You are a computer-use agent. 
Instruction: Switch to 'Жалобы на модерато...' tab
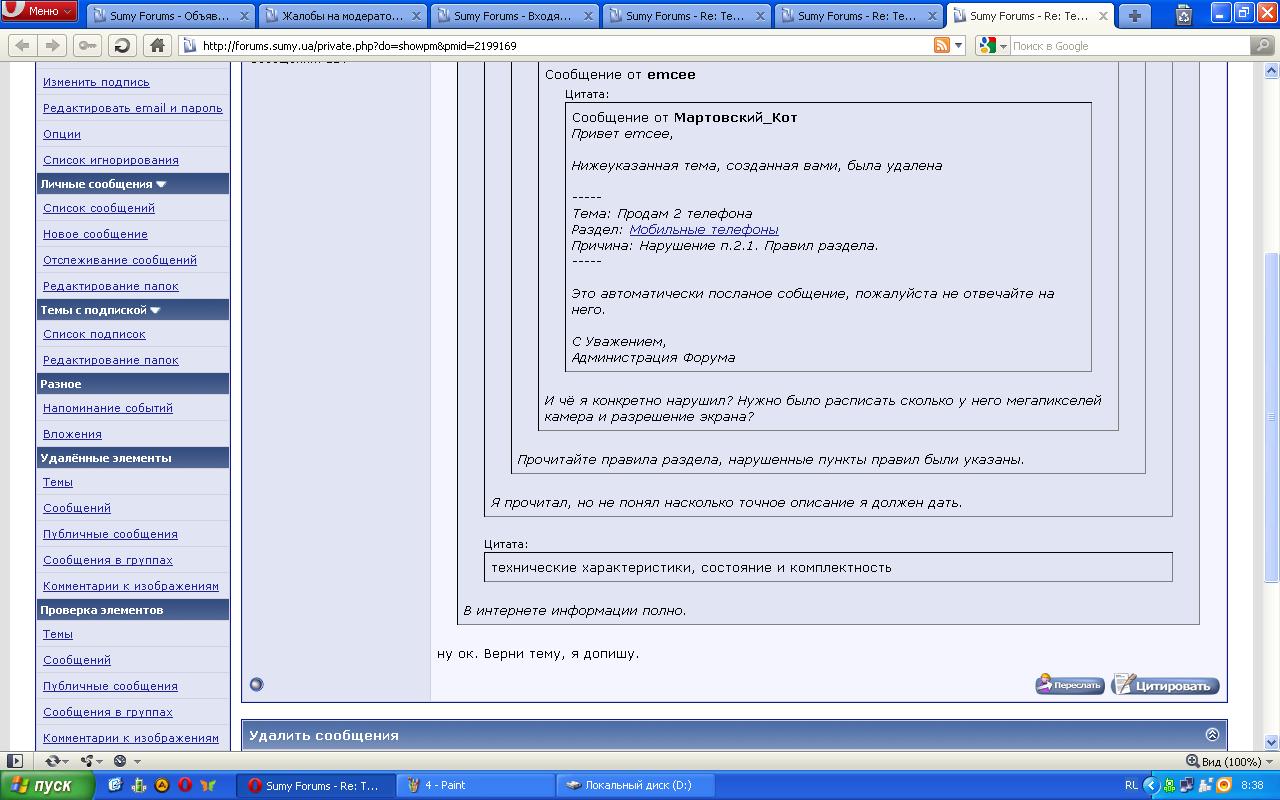[x=342, y=16]
